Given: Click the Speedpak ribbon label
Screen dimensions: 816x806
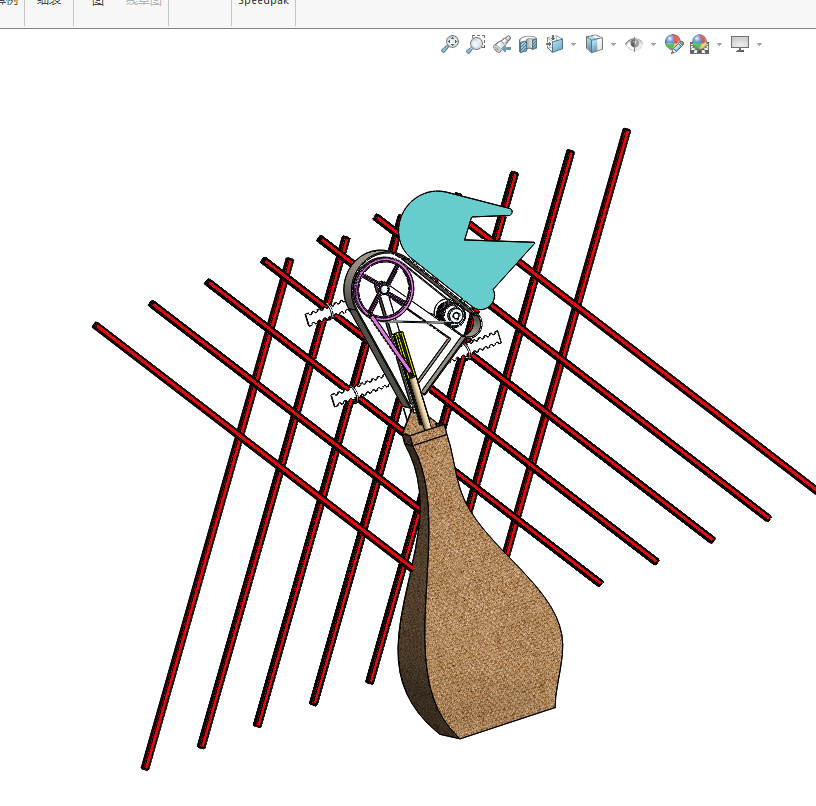Looking at the screenshot, I should pos(263,3).
